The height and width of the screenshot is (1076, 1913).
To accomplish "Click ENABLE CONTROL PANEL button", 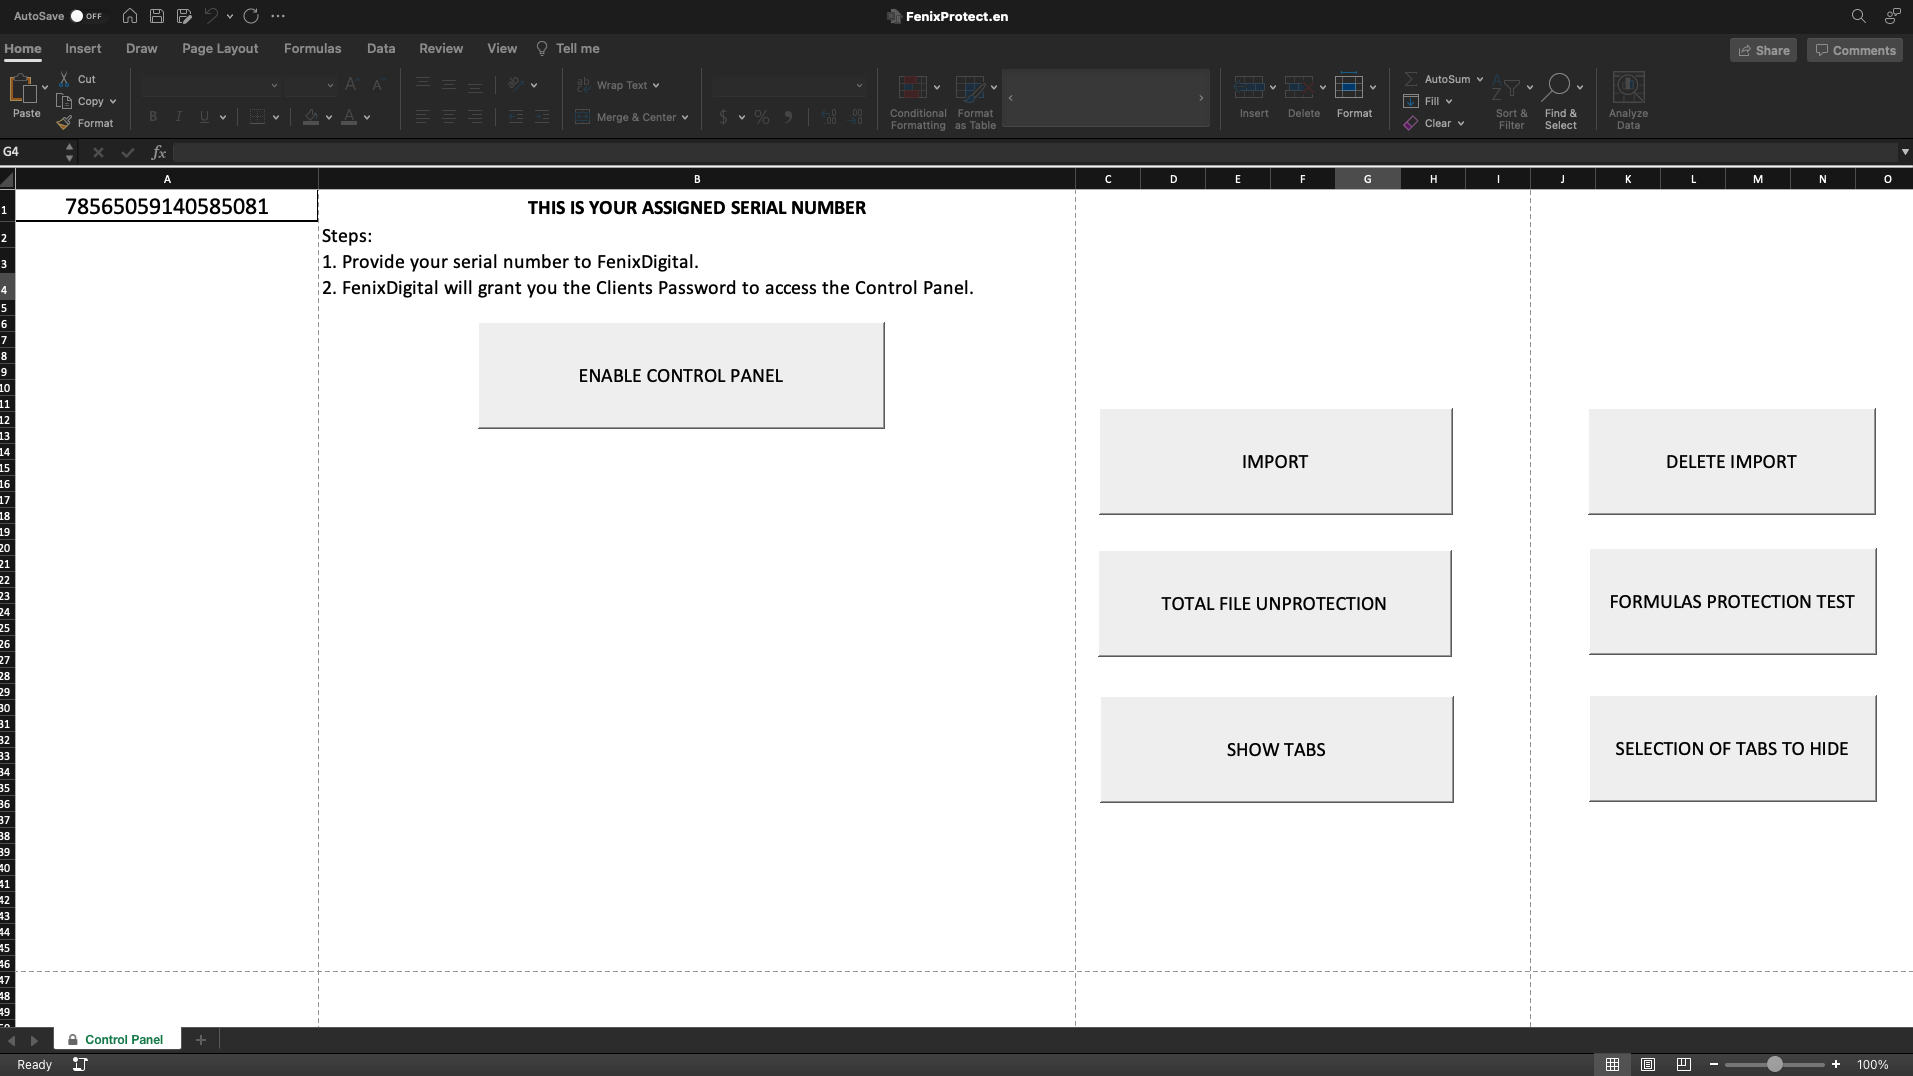I will click(681, 376).
